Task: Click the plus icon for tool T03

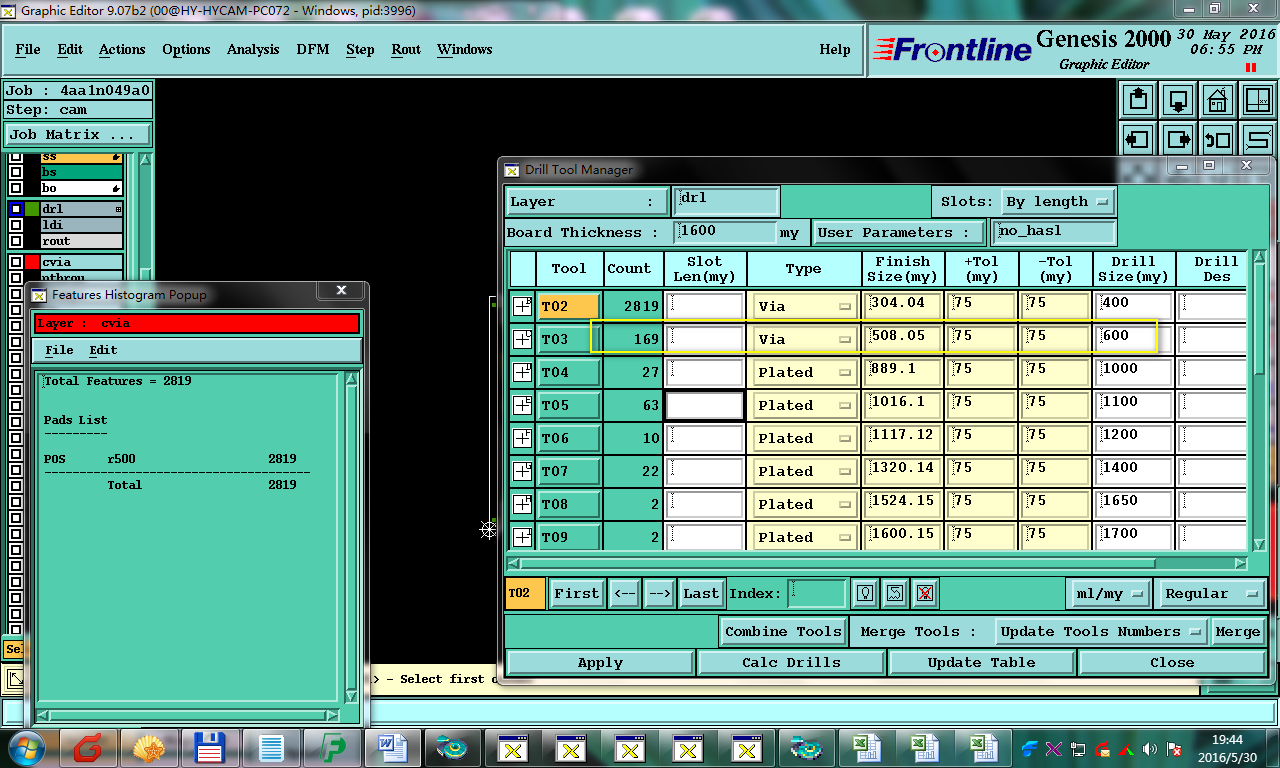Action: pyautogui.click(x=522, y=339)
